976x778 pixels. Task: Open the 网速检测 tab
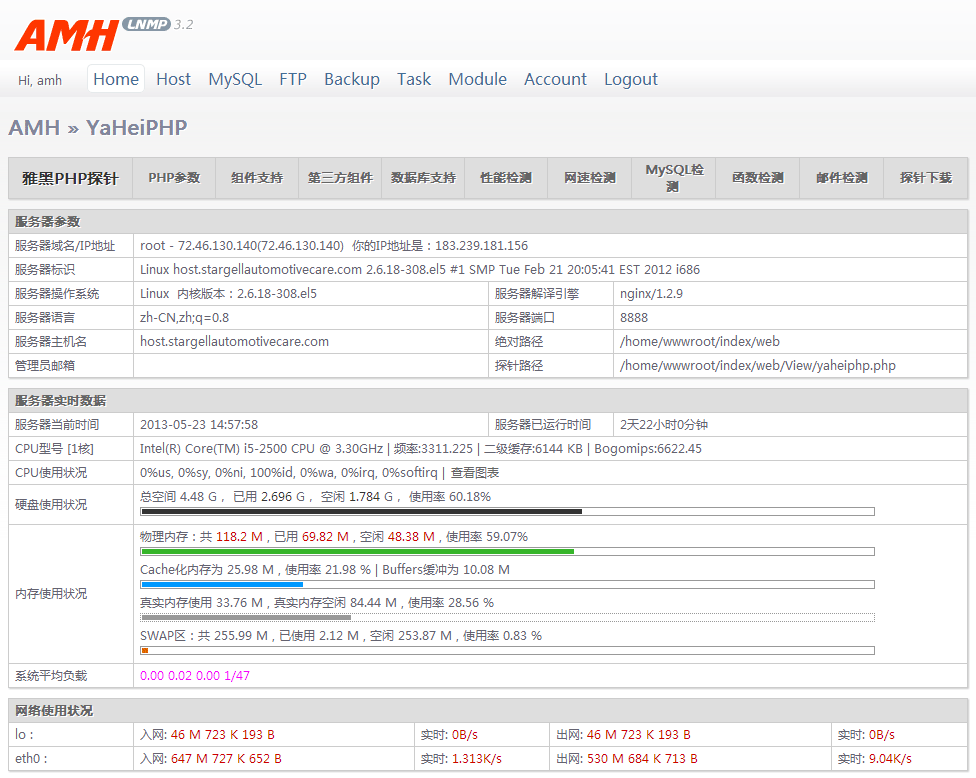(x=589, y=178)
